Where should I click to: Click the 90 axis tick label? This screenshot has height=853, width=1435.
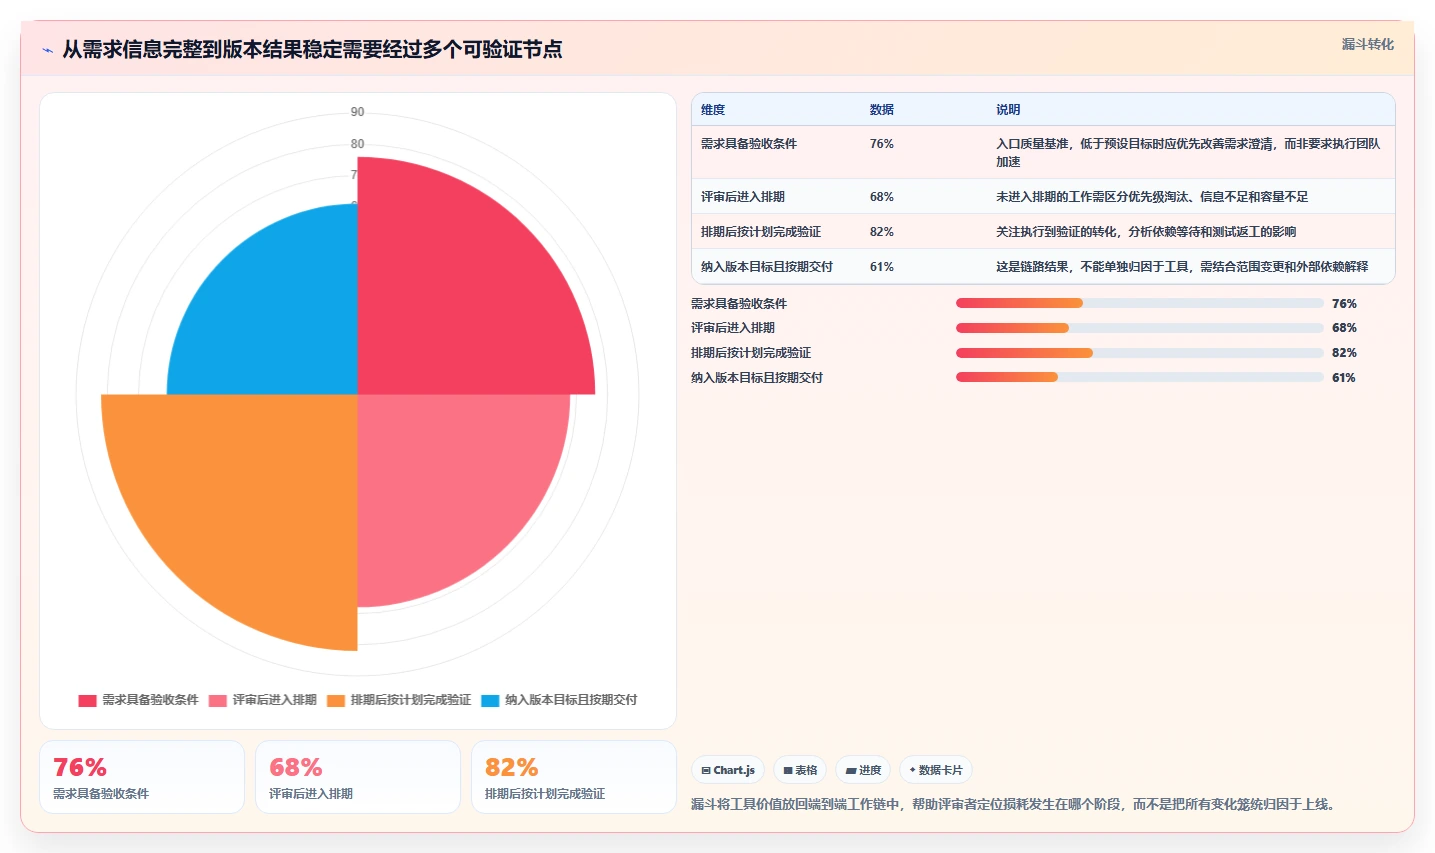pos(357,112)
